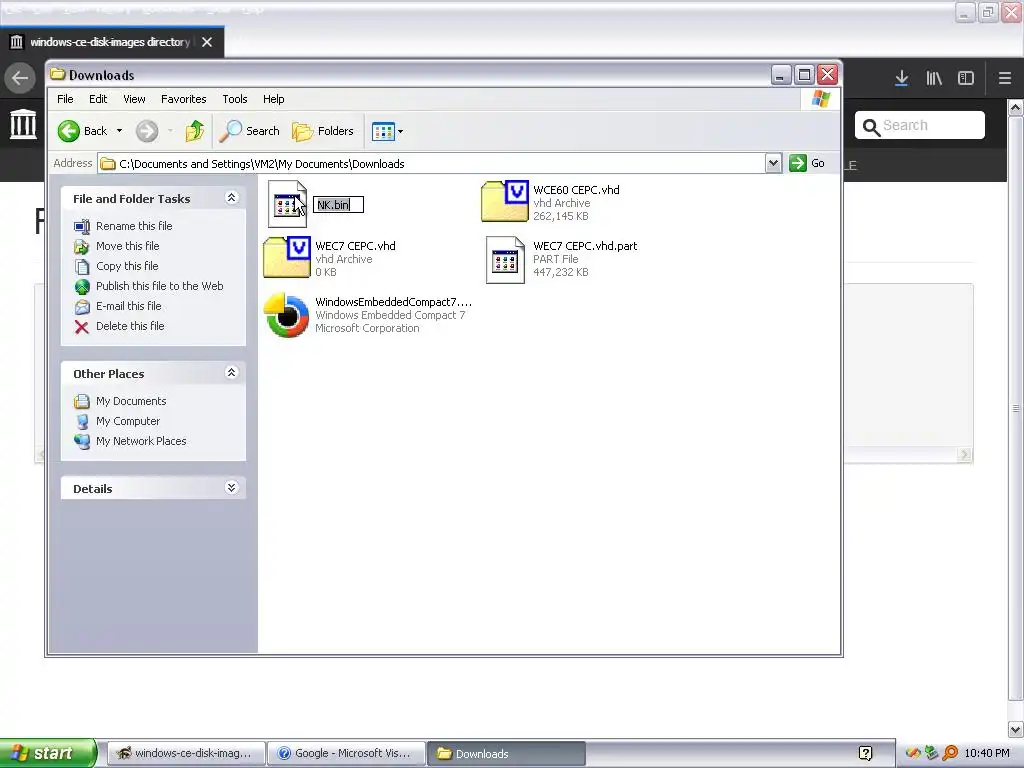Click the Back arrow in Downloads window
The image size is (1024, 768).
pos(69,131)
